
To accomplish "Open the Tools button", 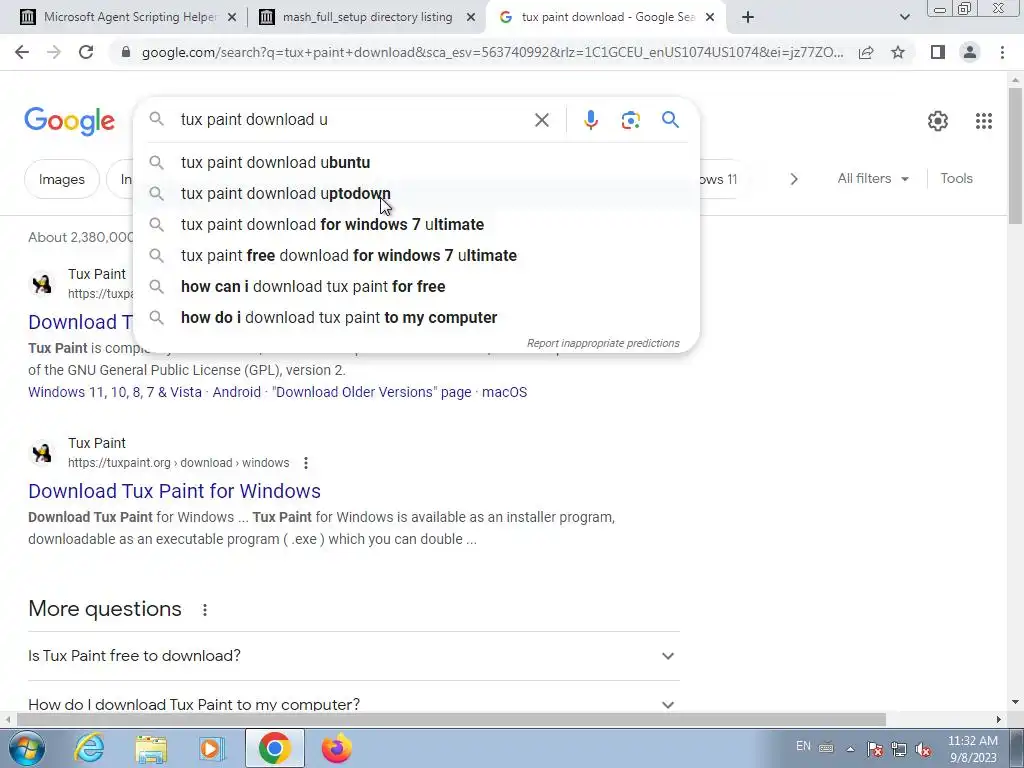I will point(956,178).
